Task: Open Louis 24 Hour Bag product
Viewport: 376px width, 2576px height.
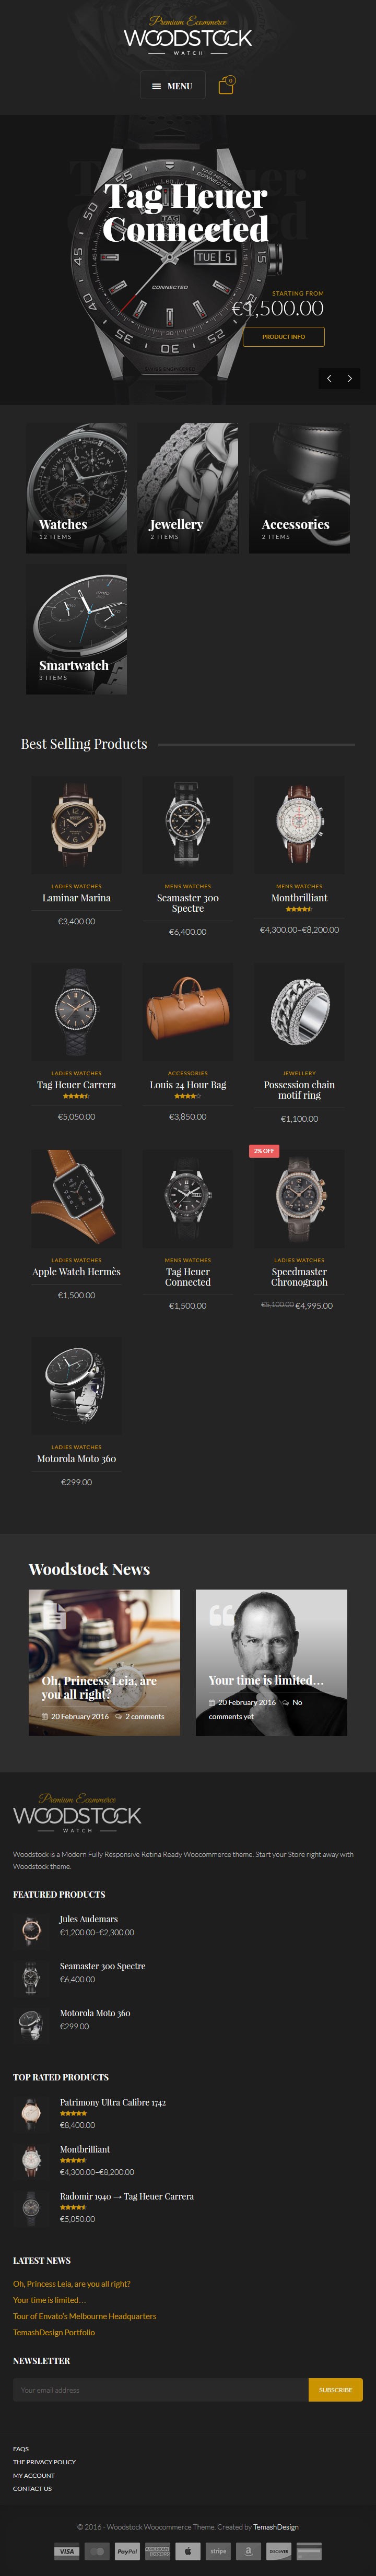Action: [188, 1084]
